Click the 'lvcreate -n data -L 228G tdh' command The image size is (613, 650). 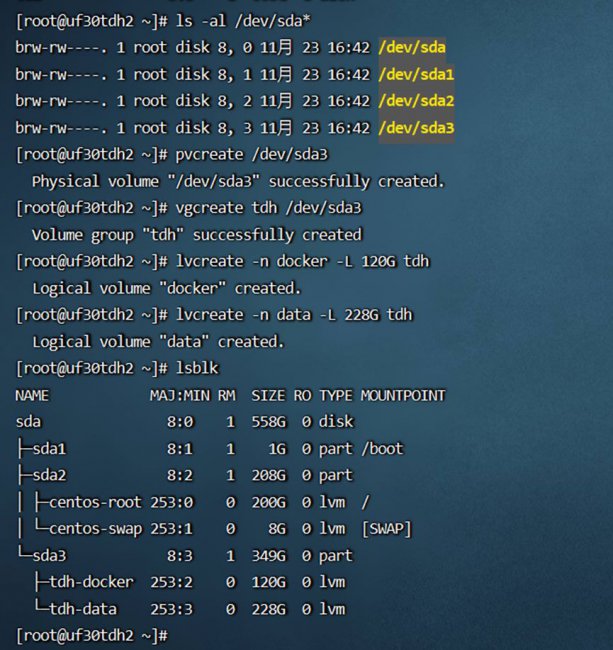point(294,315)
